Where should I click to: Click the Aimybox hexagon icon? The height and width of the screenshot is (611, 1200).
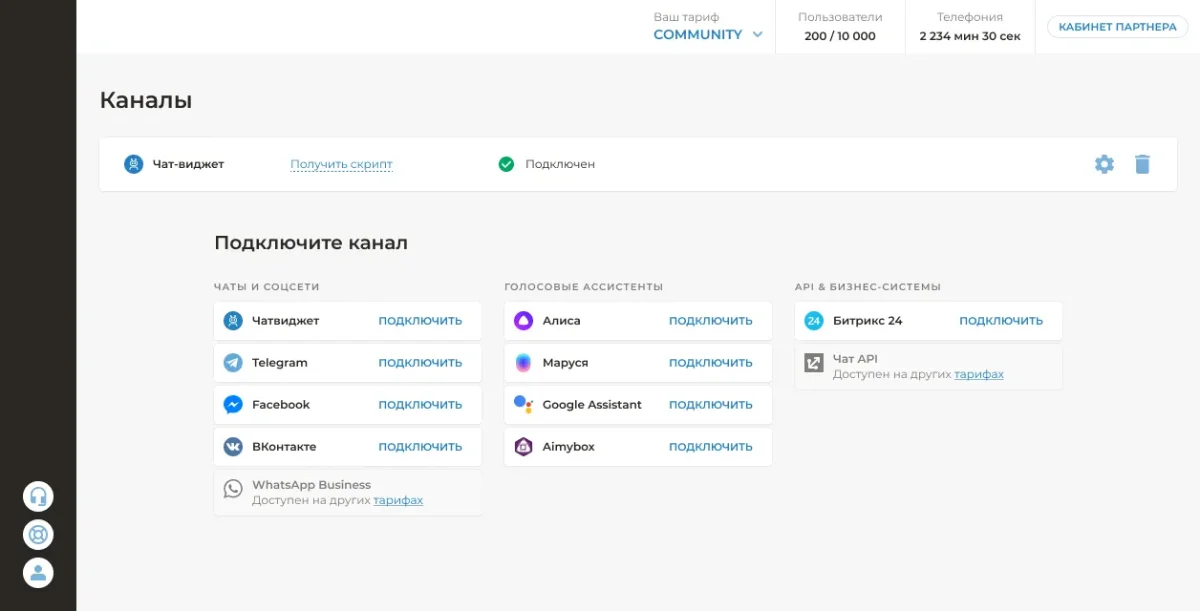tap(524, 447)
